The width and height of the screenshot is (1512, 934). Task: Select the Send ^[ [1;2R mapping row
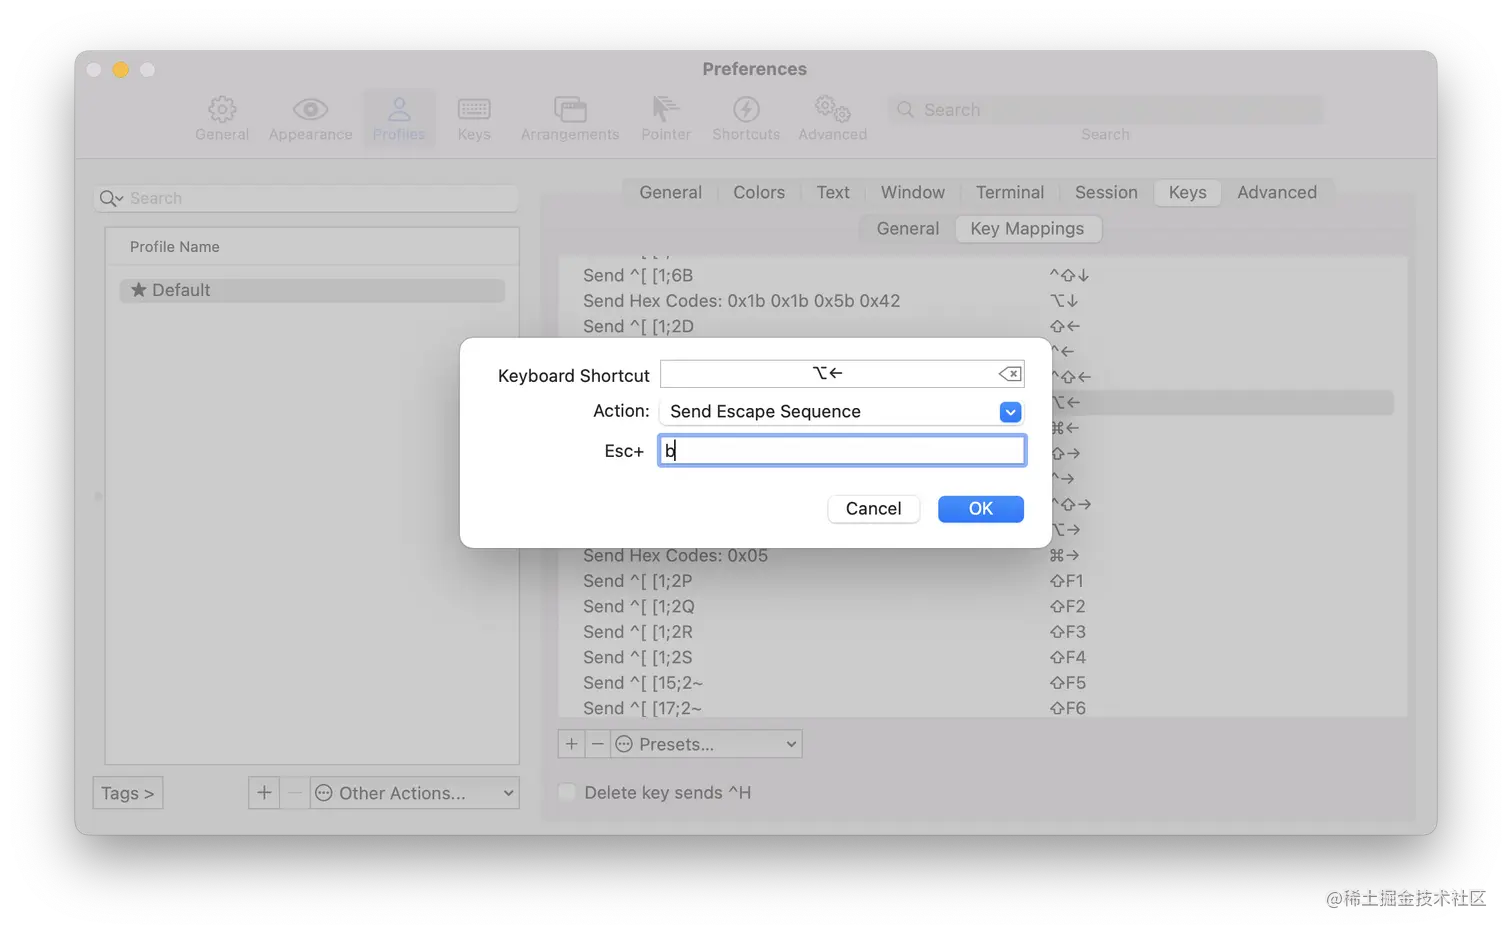pyautogui.click(x=982, y=632)
